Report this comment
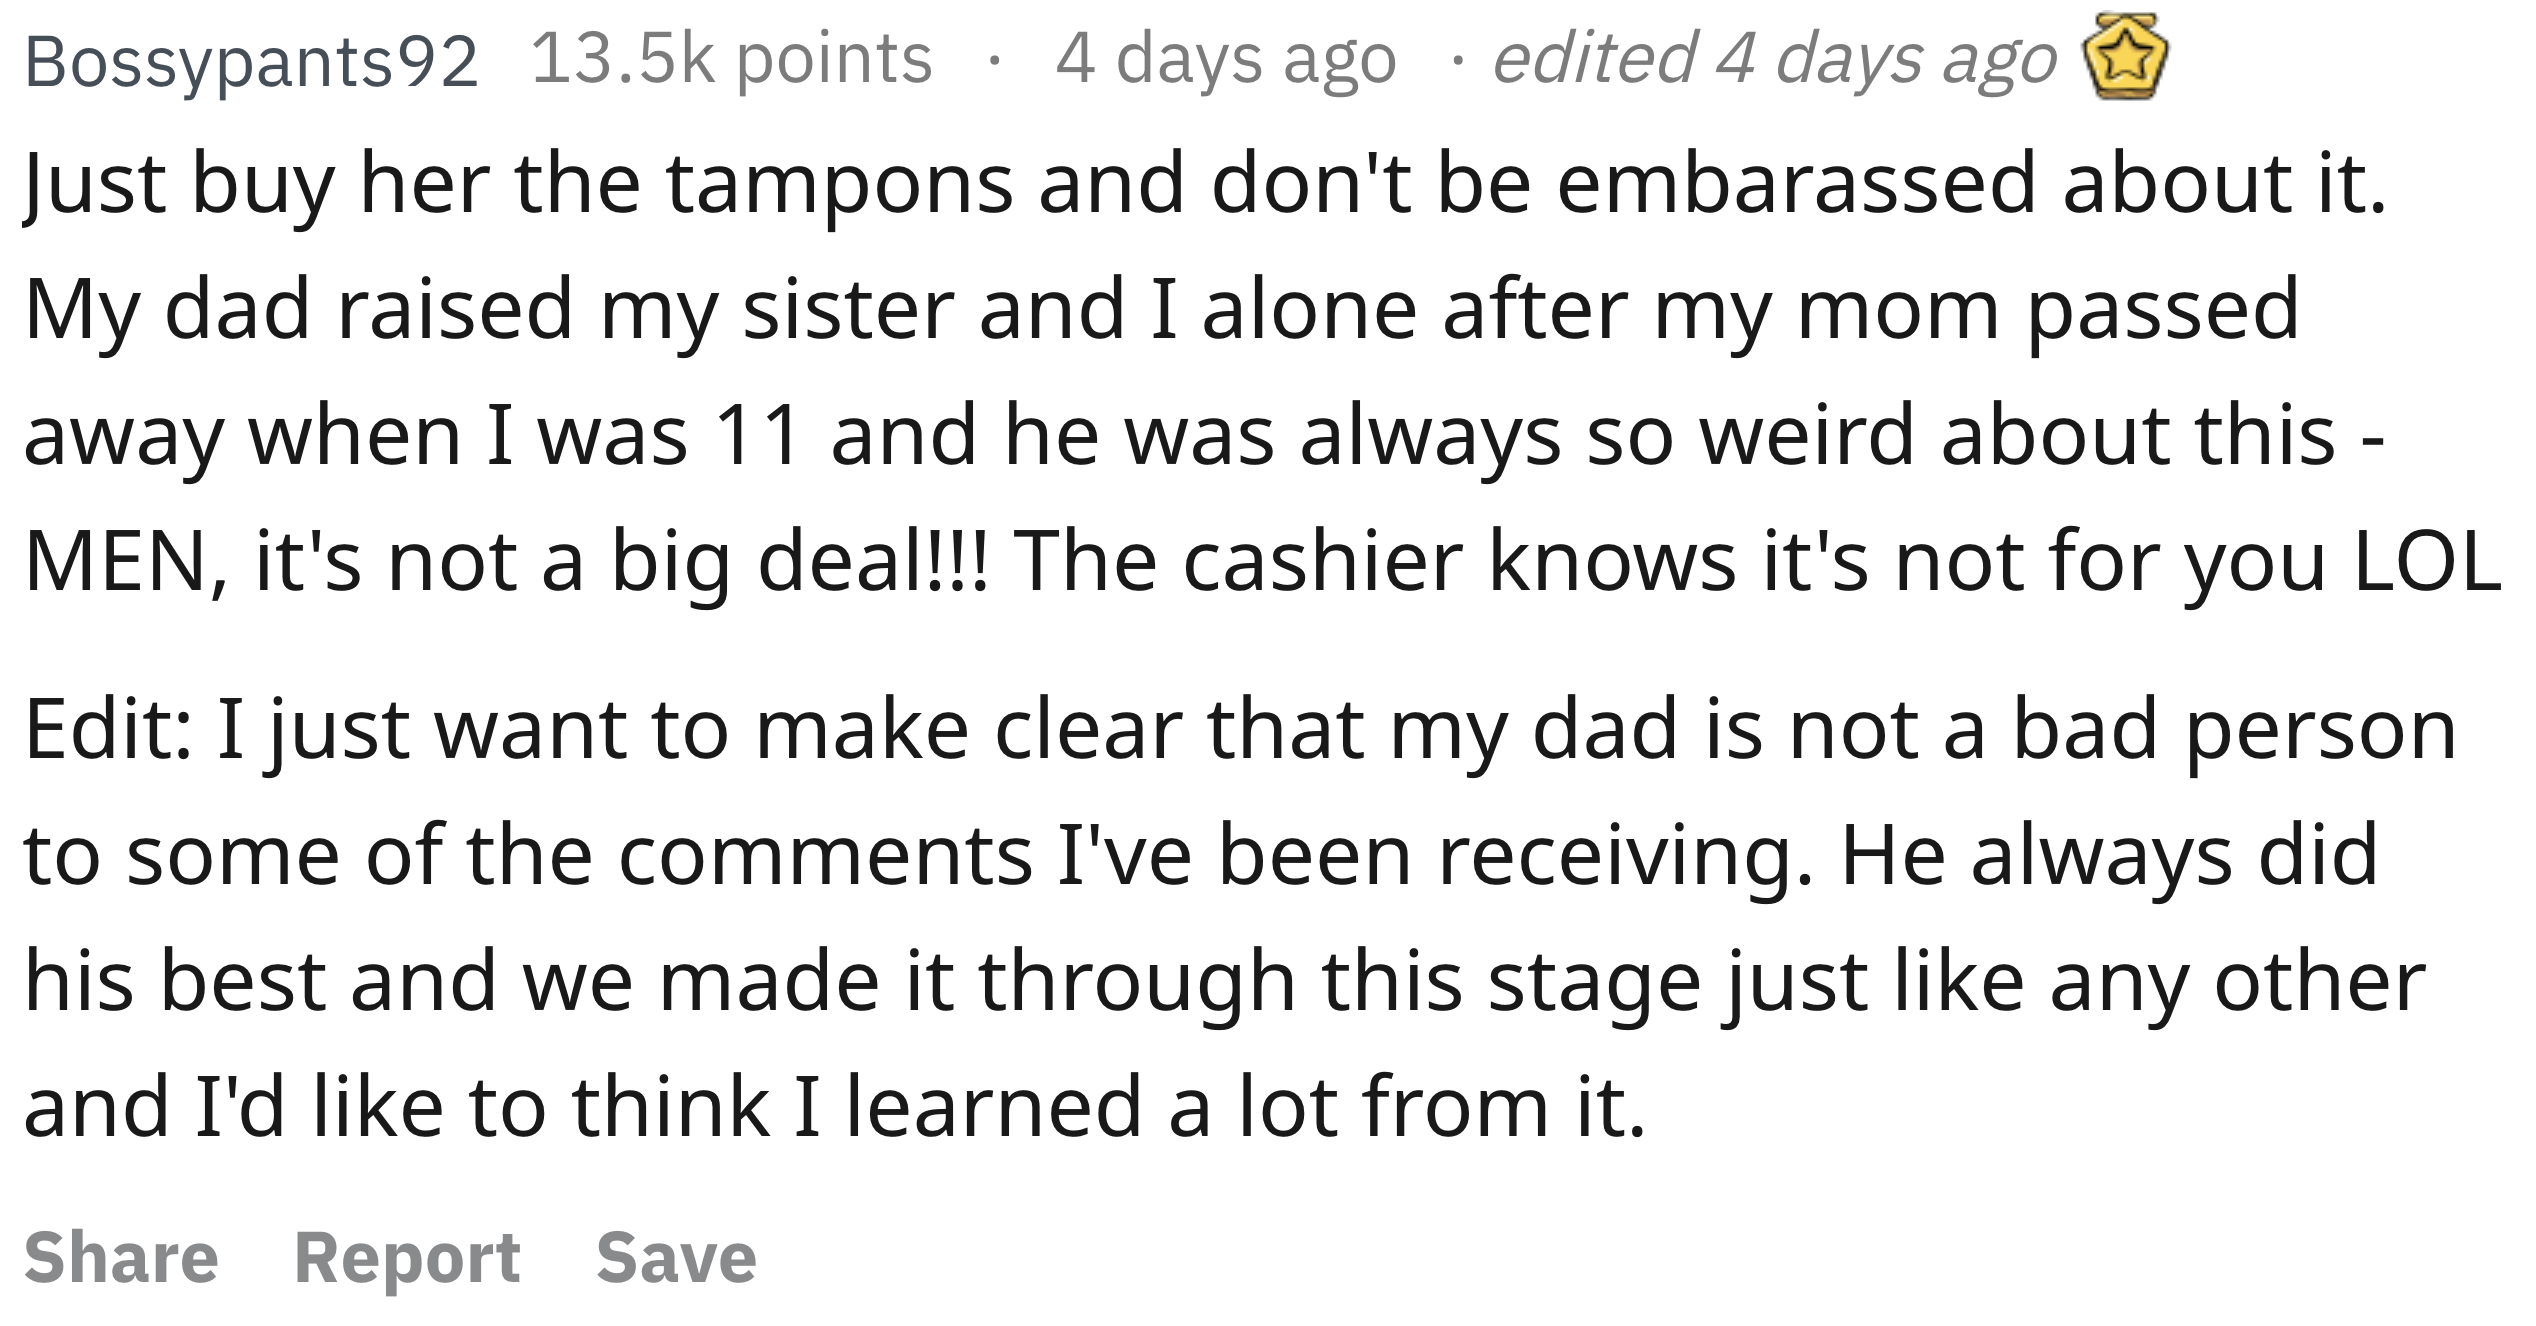This screenshot has height=1326, width=2536. 407,1259
